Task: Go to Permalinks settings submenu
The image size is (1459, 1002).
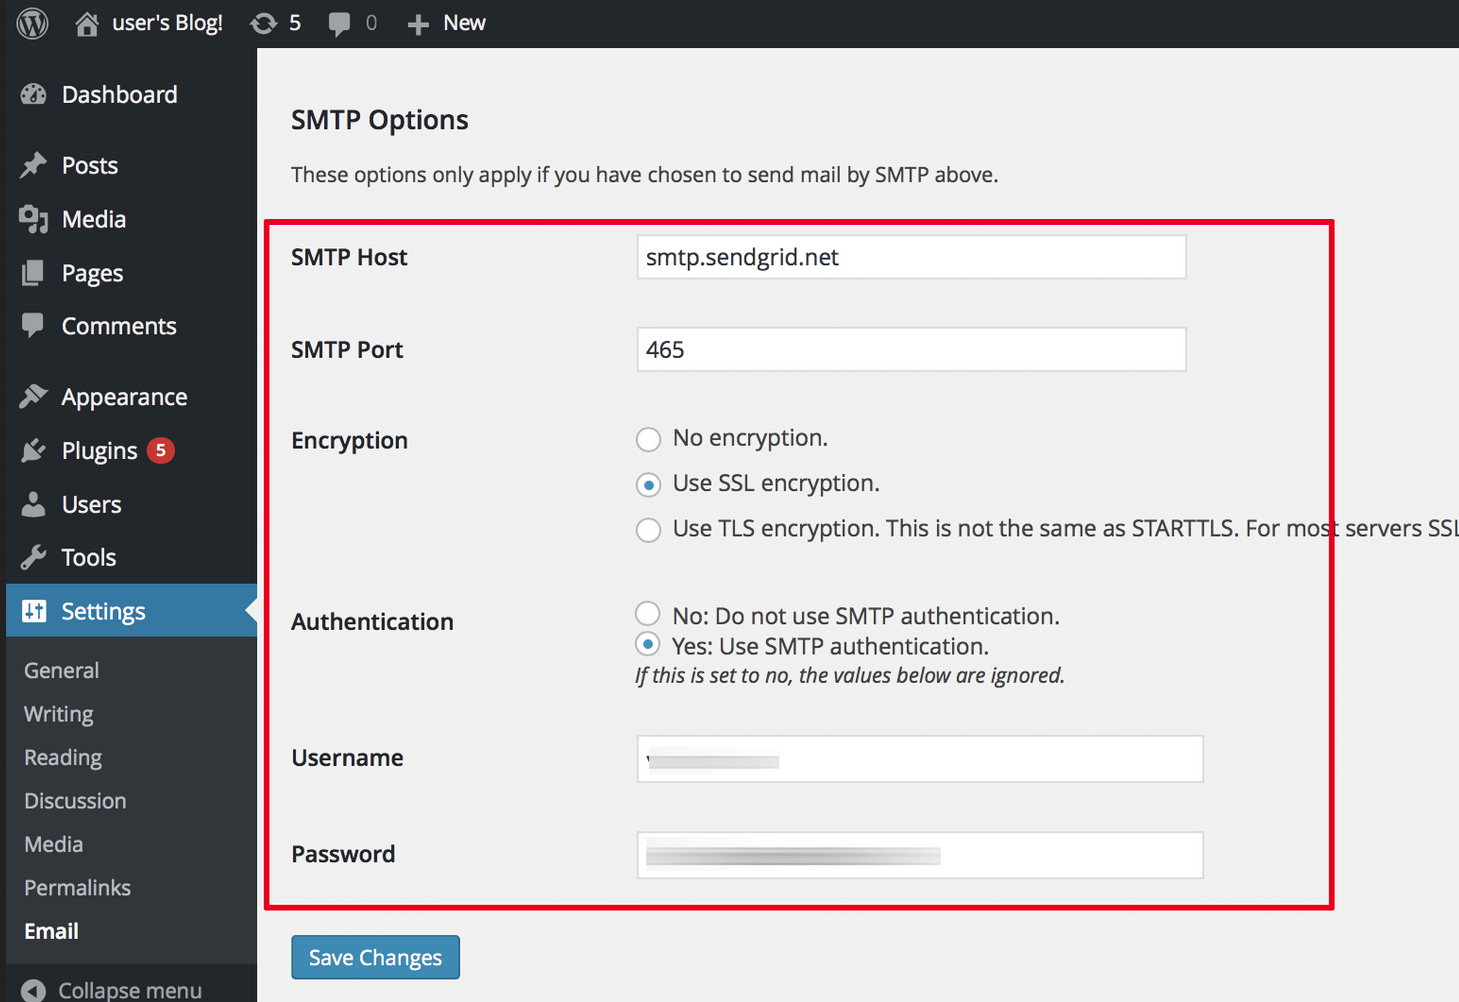Action: coord(77,888)
